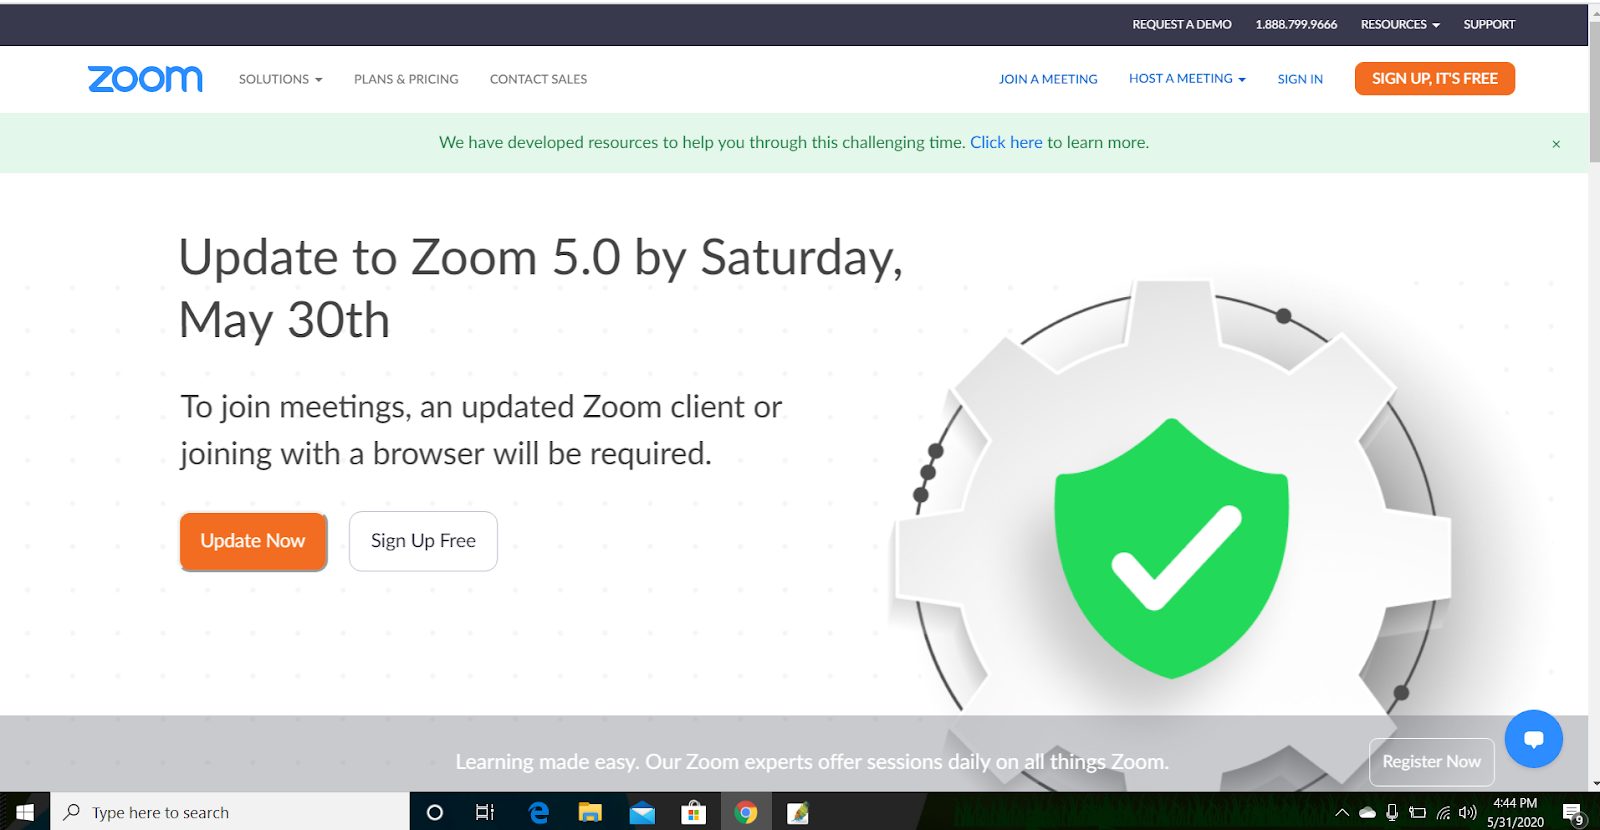This screenshot has width=1600, height=830.
Task: Switch to Google Chrome in taskbar
Action: 746,812
